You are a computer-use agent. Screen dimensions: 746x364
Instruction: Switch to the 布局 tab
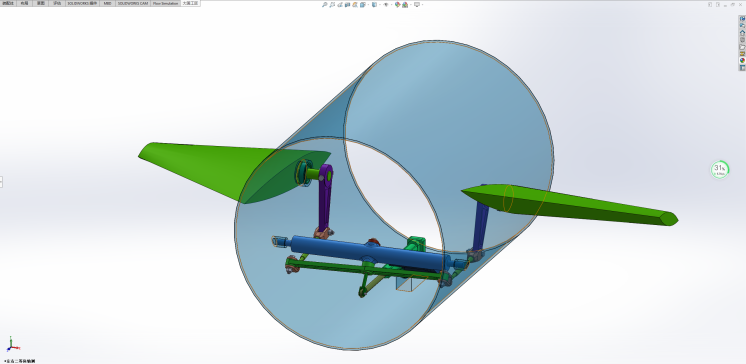pos(24,3)
